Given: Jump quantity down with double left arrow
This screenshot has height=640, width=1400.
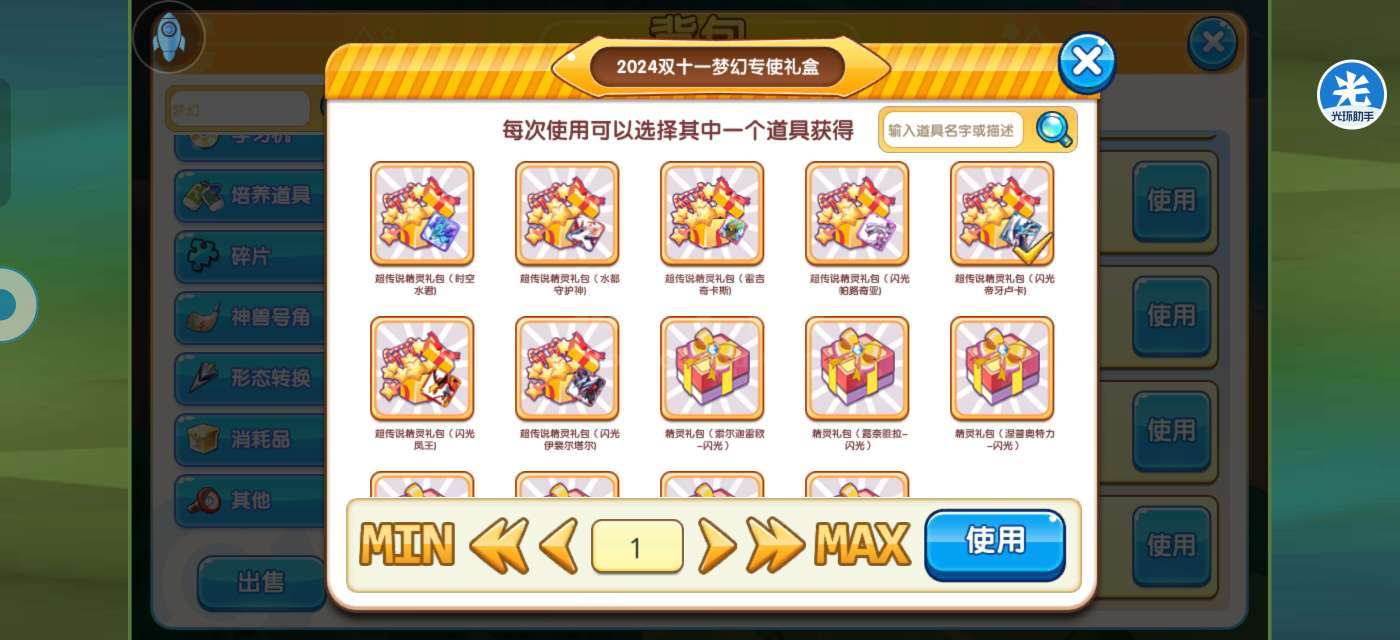Looking at the screenshot, I should 499,546.
